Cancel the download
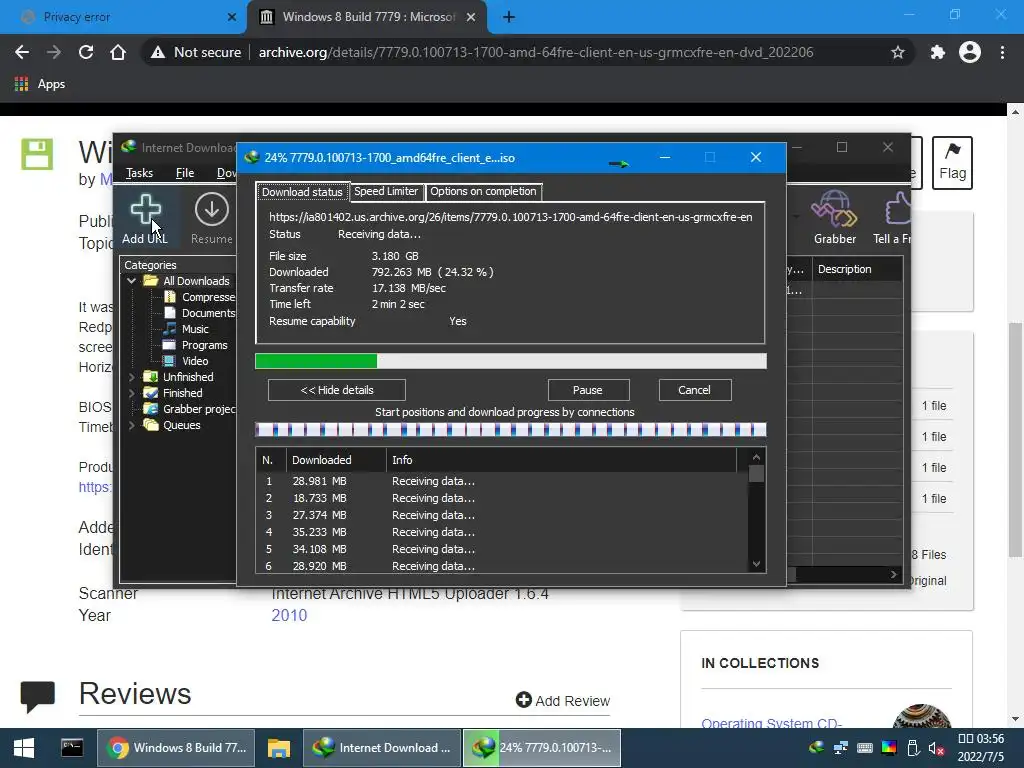 point(694,390)
